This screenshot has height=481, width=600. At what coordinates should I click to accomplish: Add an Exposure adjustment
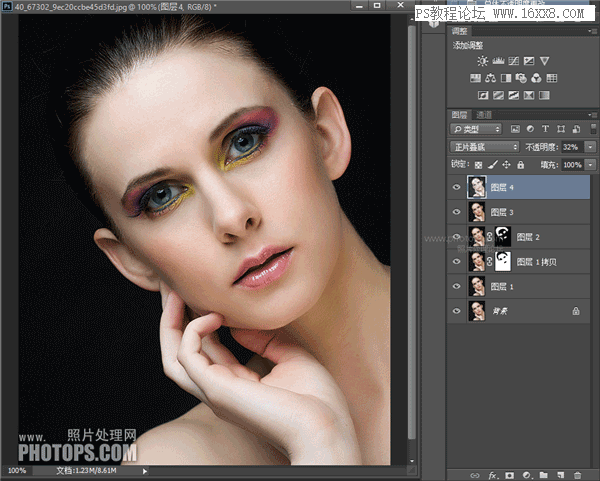pyautogui.click(x=529, y=61)
